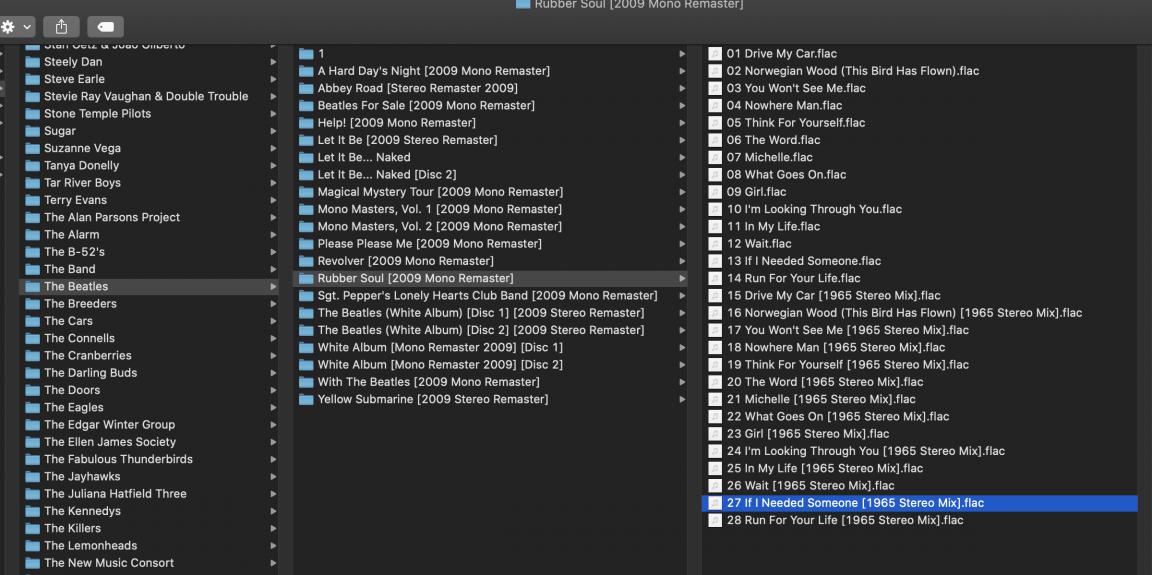Select 16 Norwegian Wood [1965 Stereo Mix].flac file
Screen dimensions: 1152x575
click(904, 313)
